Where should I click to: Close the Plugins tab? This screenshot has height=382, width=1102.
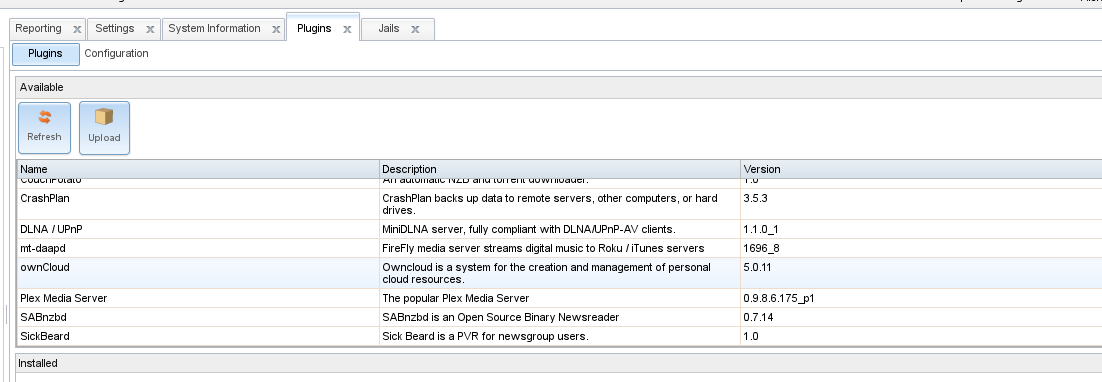[x=346, y=29]
